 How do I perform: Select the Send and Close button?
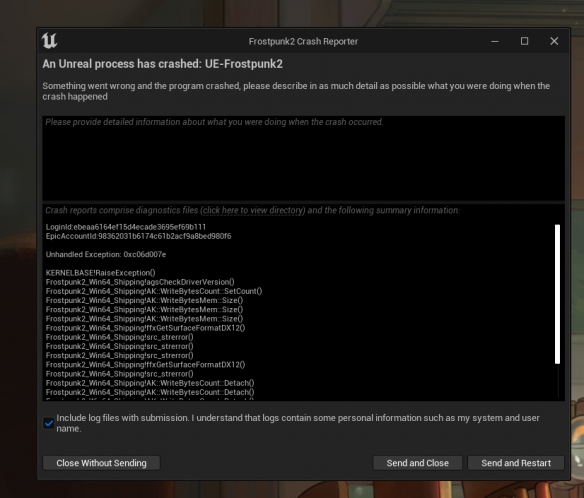coord(418,463)
